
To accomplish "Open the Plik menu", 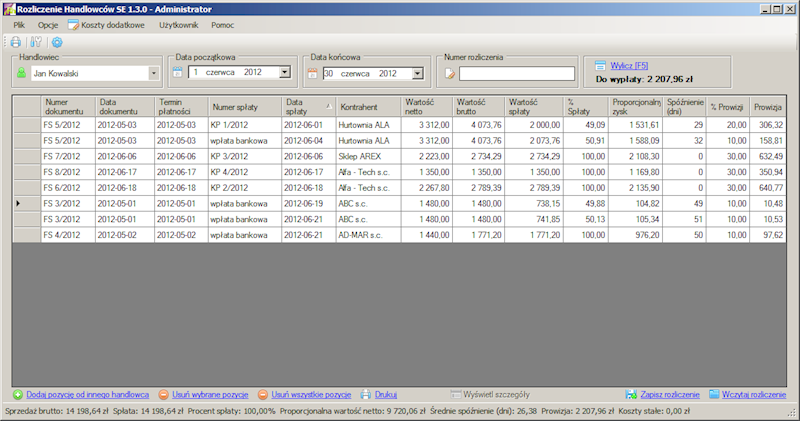I will pos(19,25).
